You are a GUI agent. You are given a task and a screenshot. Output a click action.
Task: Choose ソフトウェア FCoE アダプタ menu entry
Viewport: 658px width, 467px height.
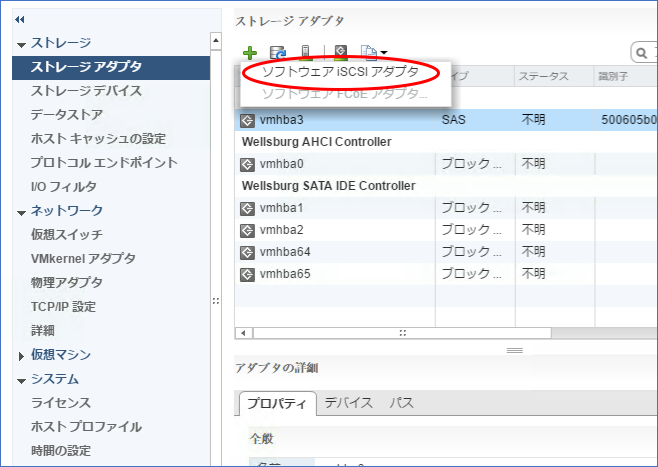point(345,93)
